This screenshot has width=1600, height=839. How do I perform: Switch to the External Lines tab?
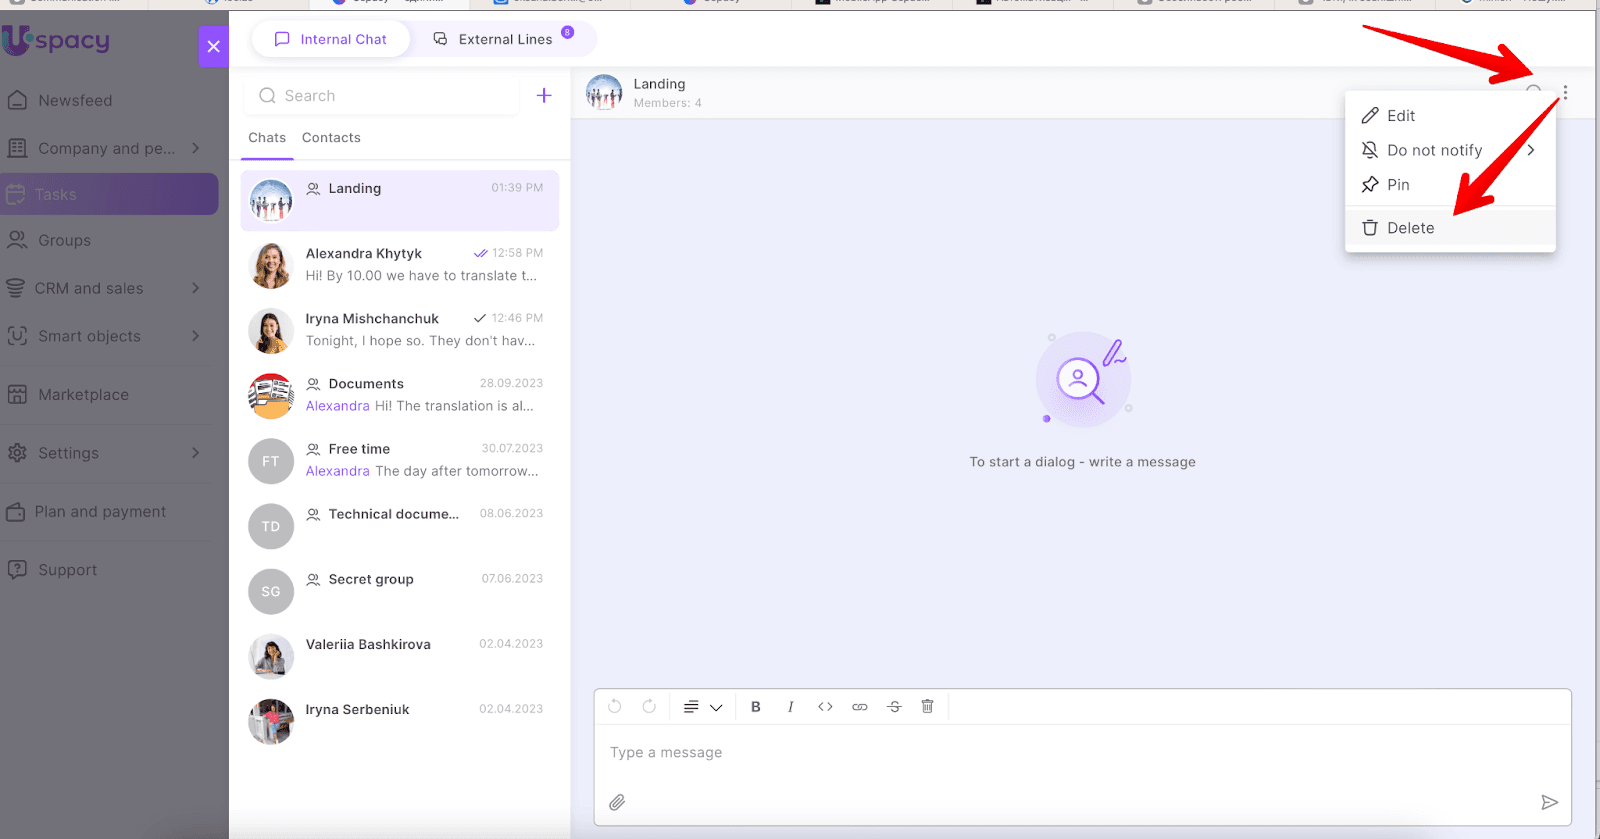(x=504, y=39)
